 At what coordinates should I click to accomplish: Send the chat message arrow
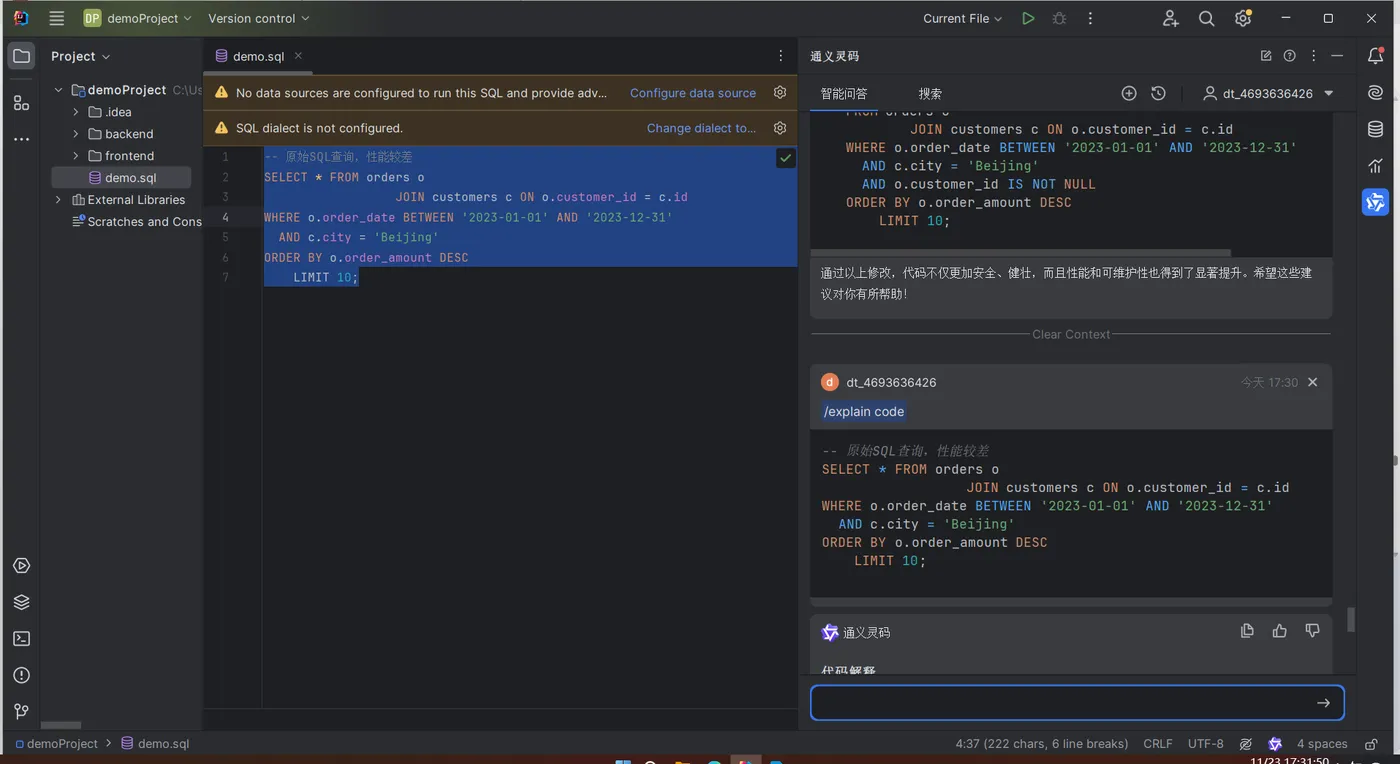click(x=1323, y=703)
